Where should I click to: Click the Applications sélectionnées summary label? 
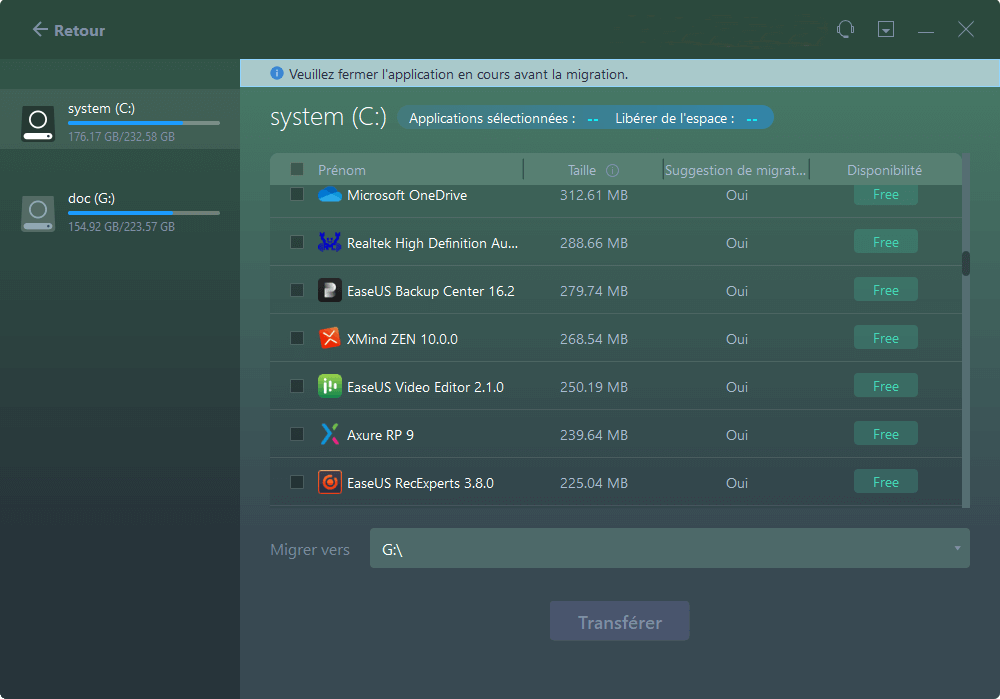click(x=492, y=119)
